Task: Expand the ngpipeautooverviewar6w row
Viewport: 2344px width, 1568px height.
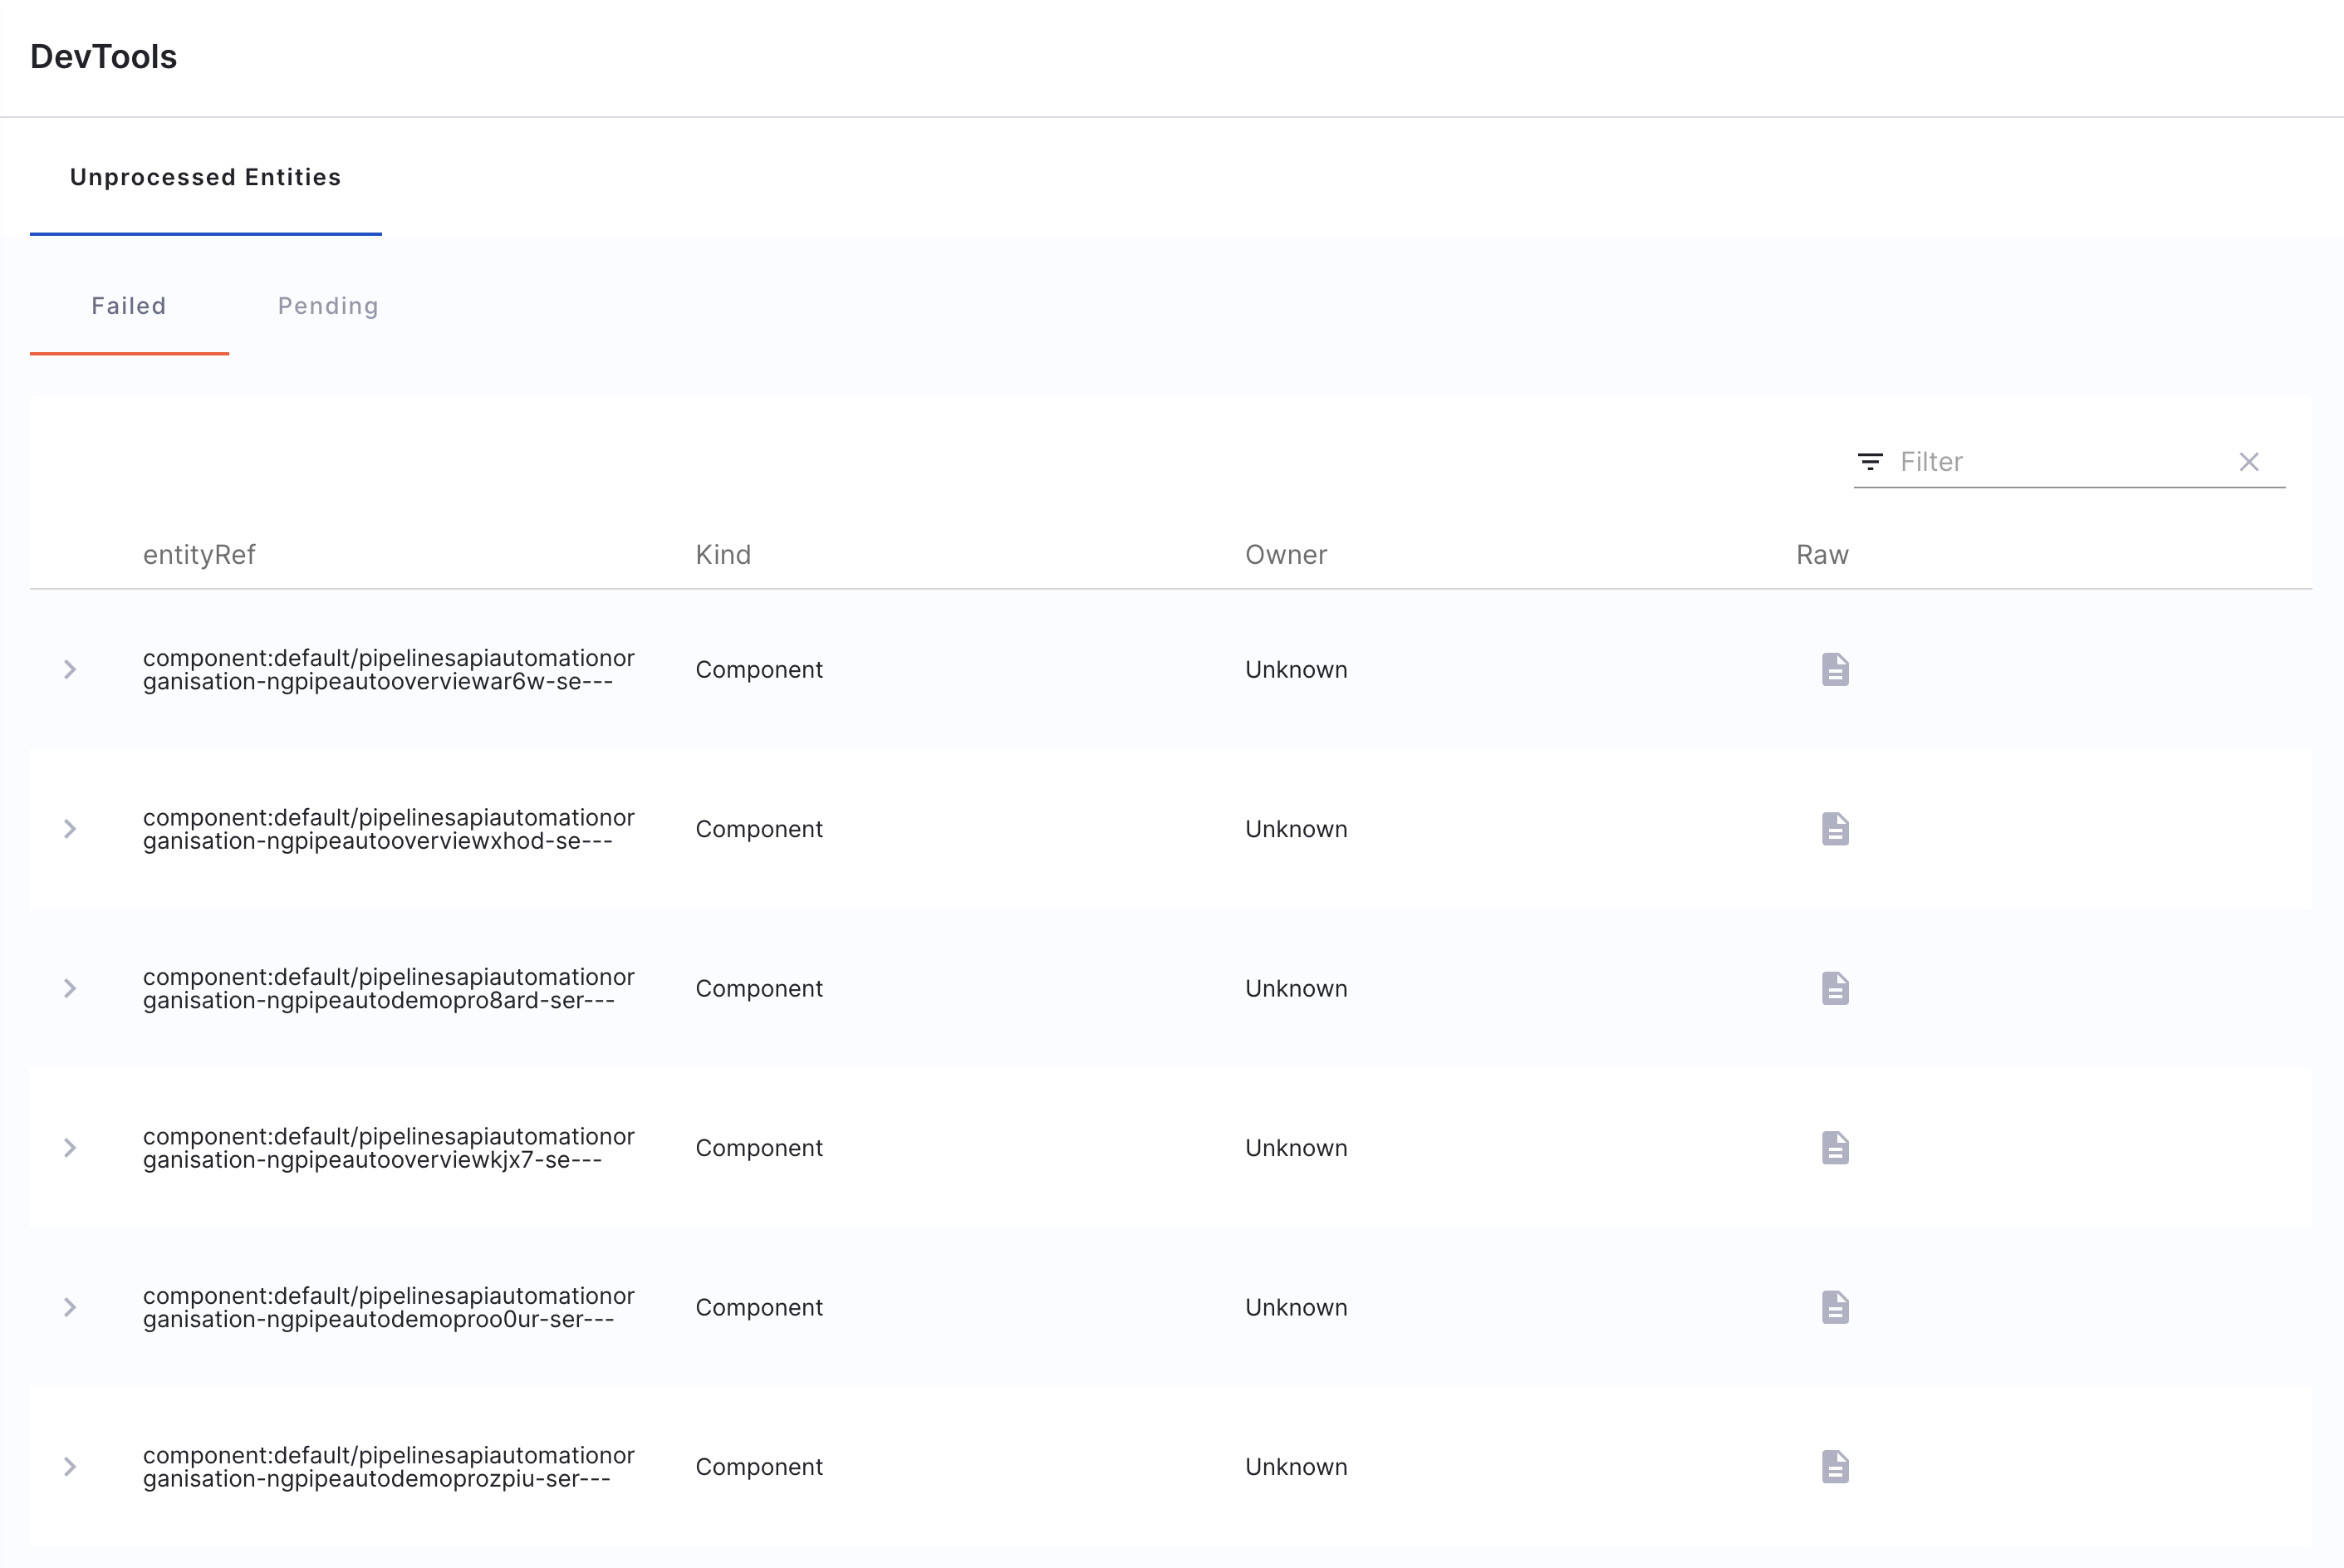Action: 70,669
